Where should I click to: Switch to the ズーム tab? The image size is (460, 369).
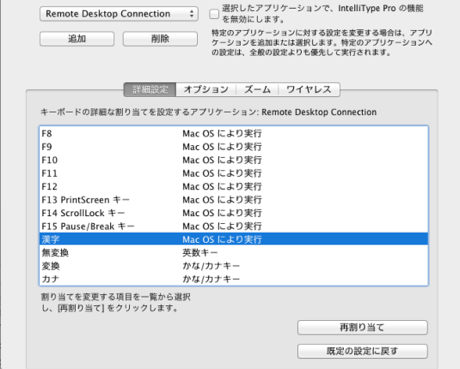[x=257, y=90]
